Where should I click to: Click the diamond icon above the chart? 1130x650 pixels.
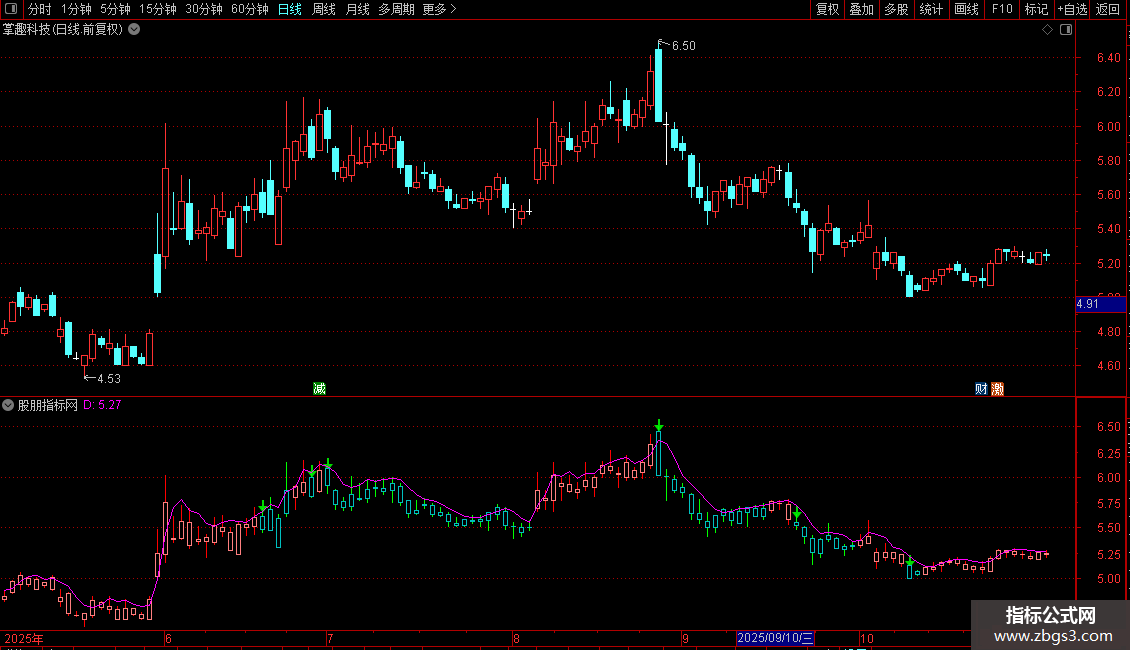pos(1048,30)
